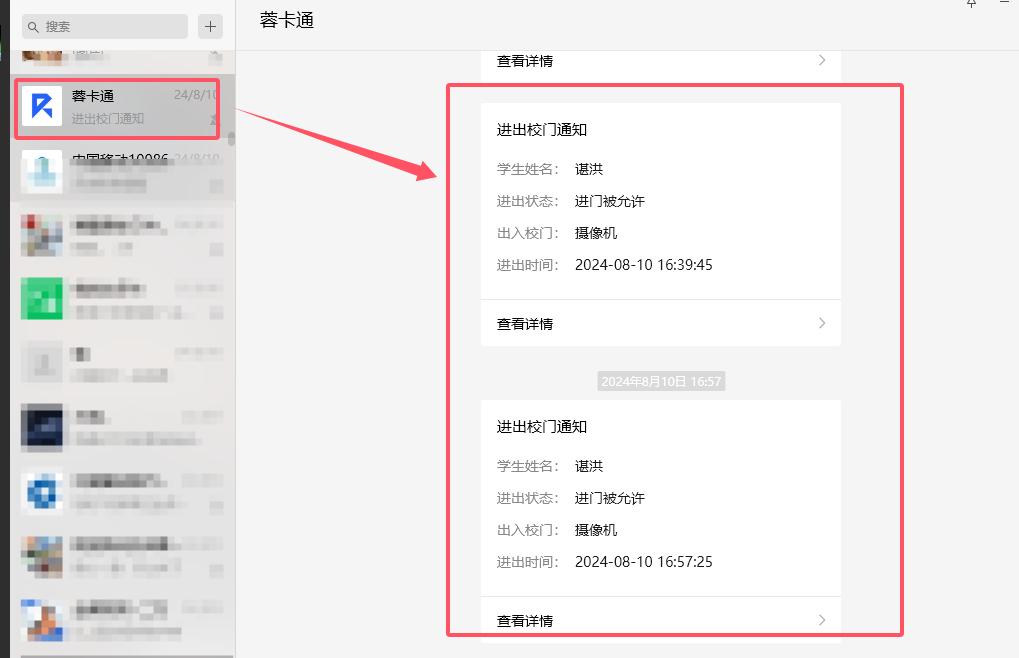This screenshot has width=1019, height=658.
Task: Click 查看详情 under the 16:39:45 notification
Action: click(525, 324)
